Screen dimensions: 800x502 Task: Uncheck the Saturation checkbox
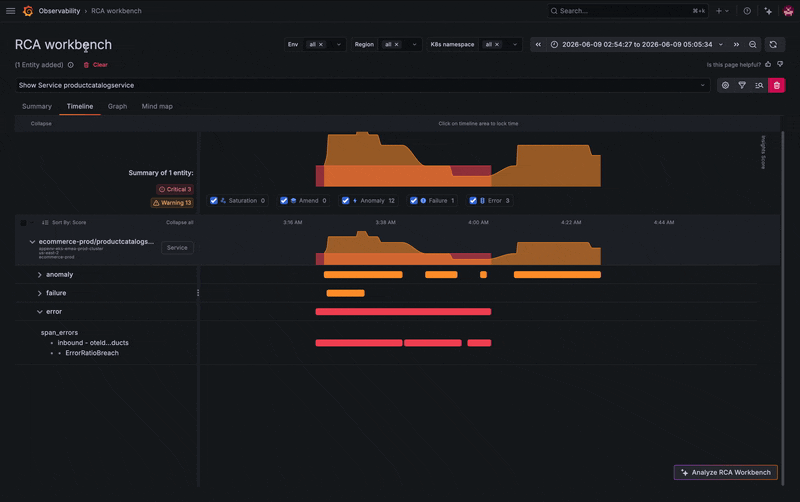pyautogui.click(x=214, y=200)
